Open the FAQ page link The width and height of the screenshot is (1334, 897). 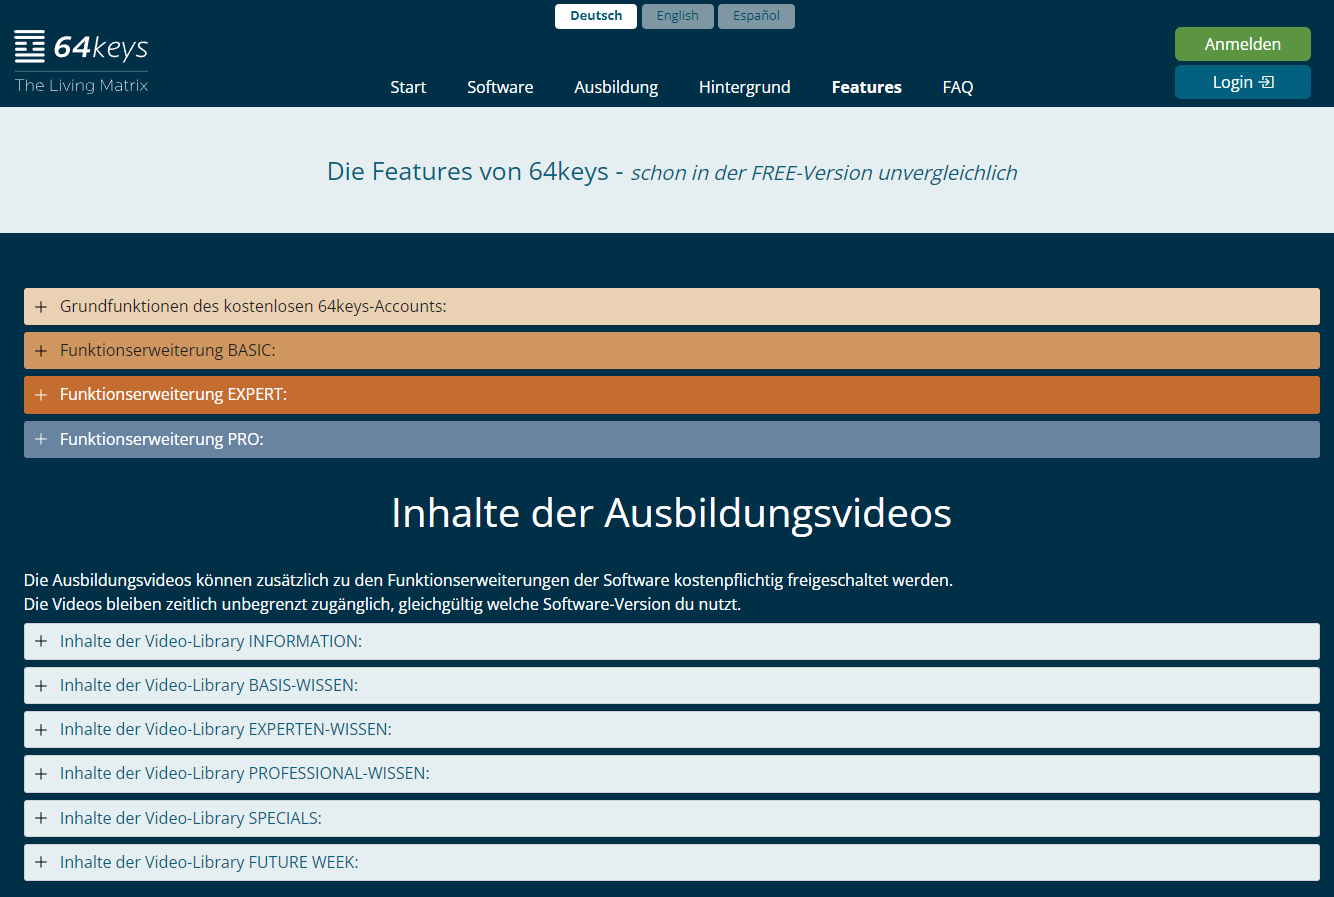(x=957, y=87)
